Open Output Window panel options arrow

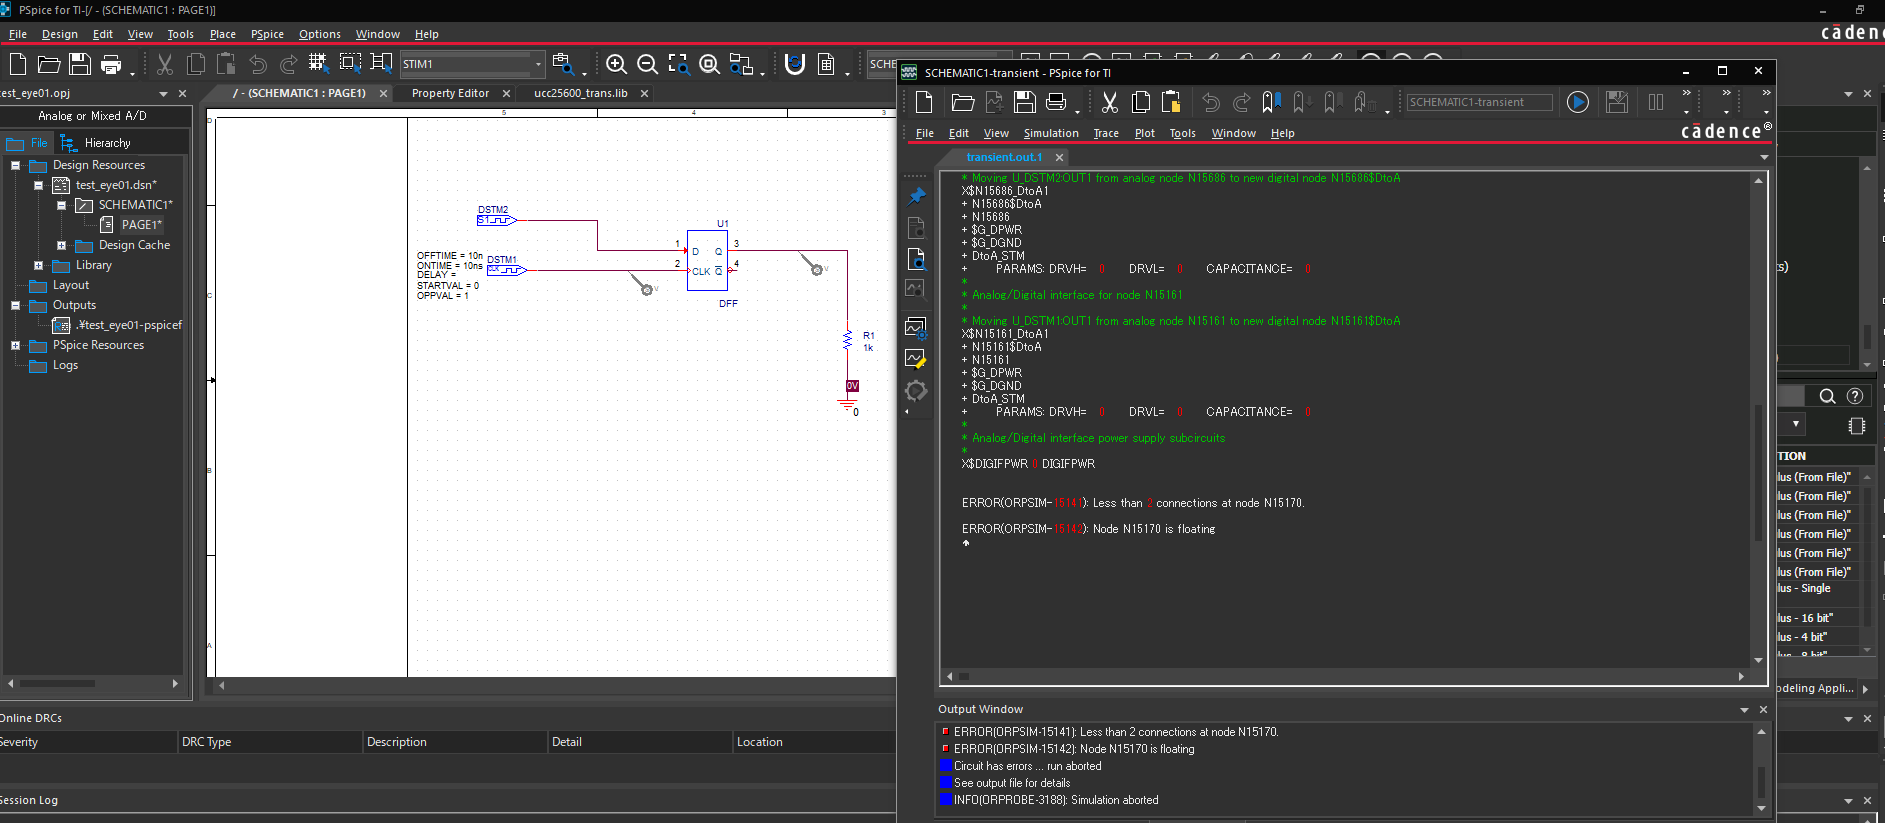click(x=1745, y=710)
